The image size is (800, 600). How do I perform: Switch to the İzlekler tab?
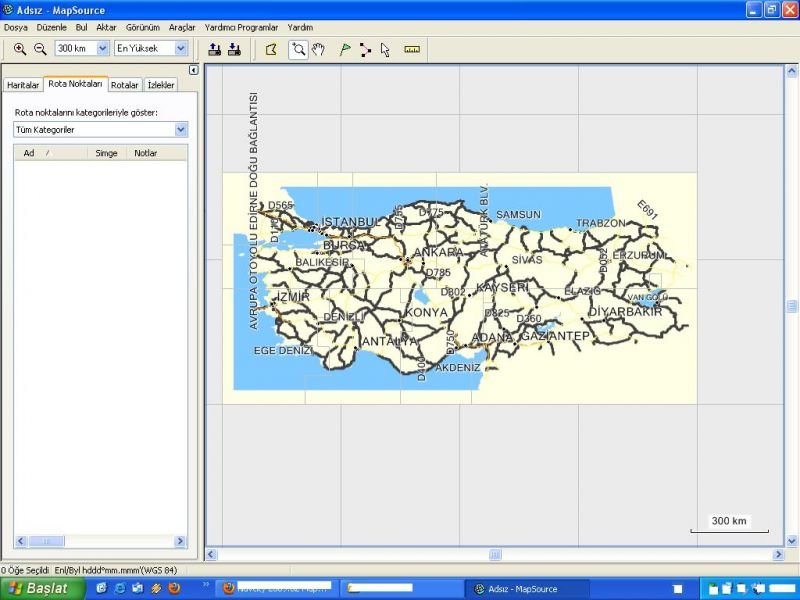click(x=163, y=85)
